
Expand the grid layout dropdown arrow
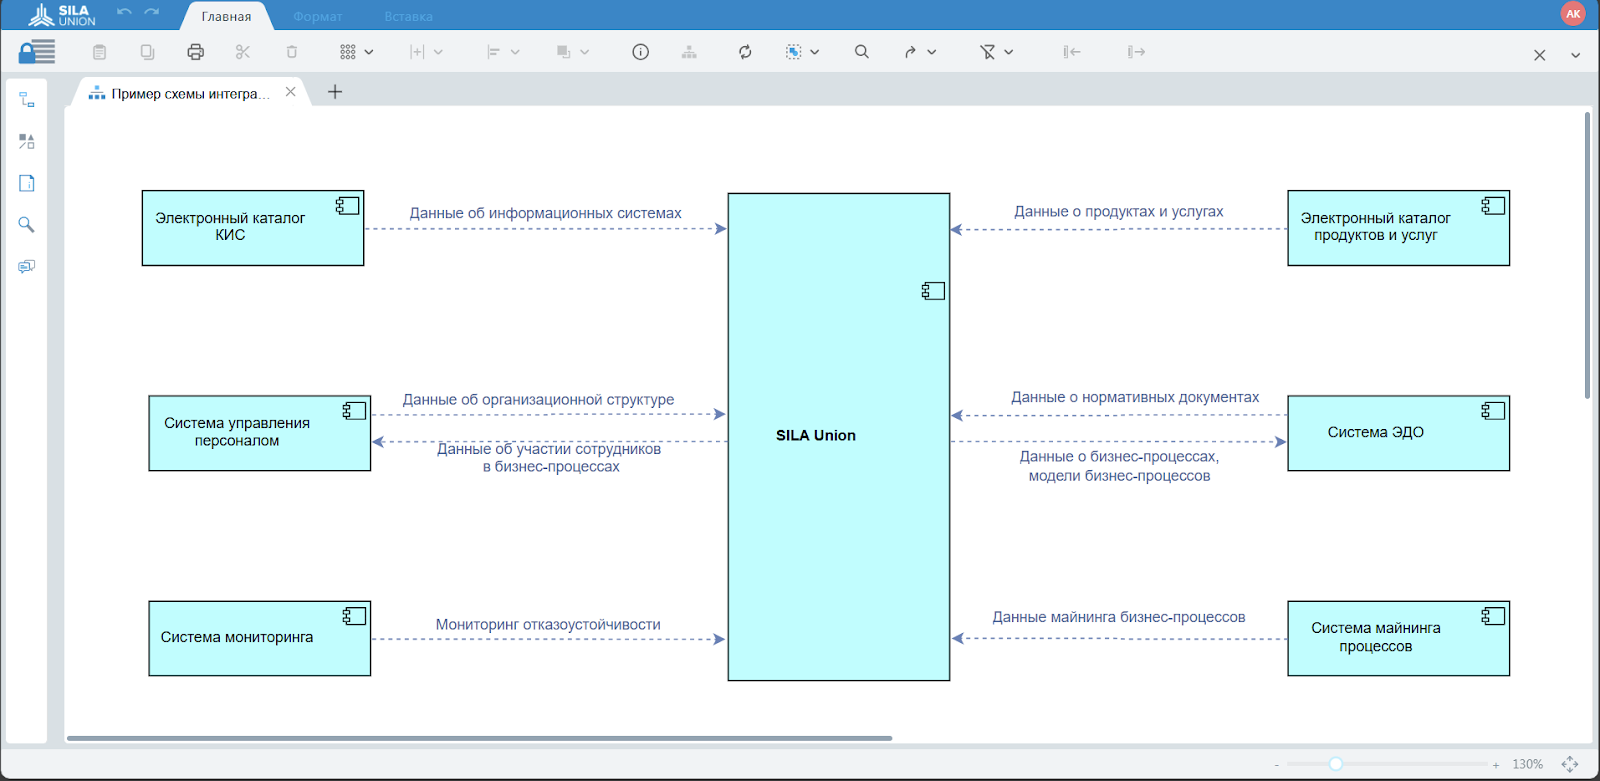click(369, 52)
